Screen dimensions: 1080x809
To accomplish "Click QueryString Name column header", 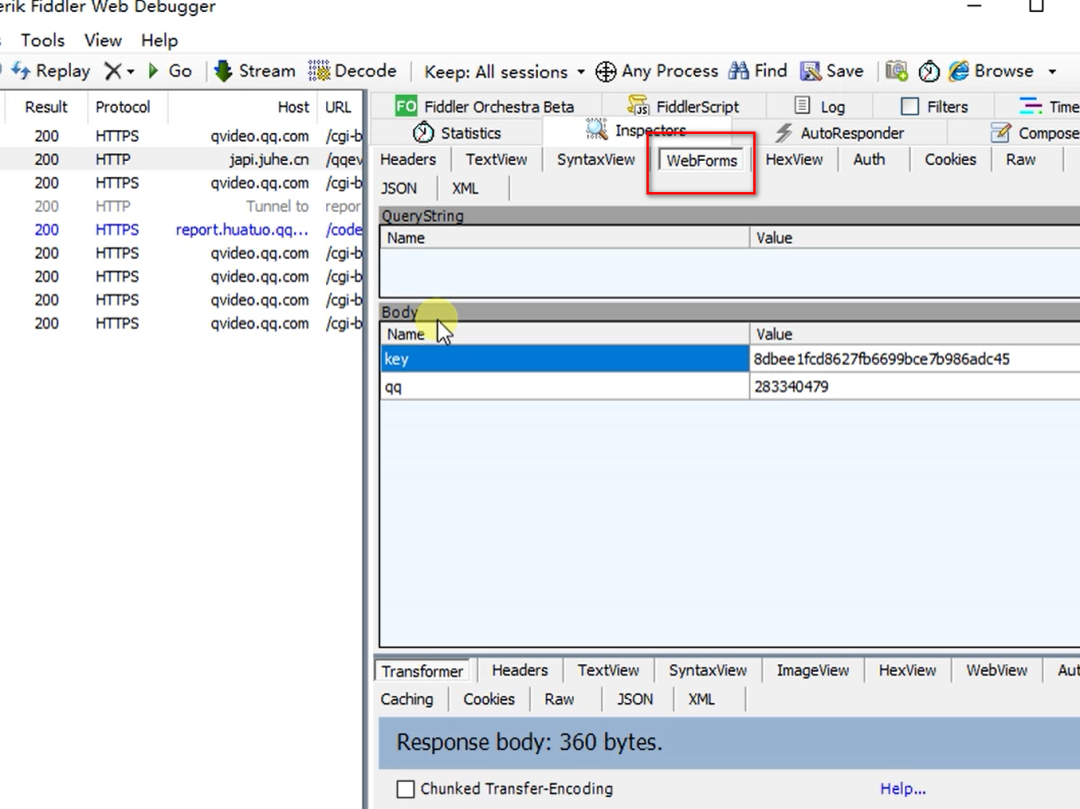I will [x=564, y=238].
